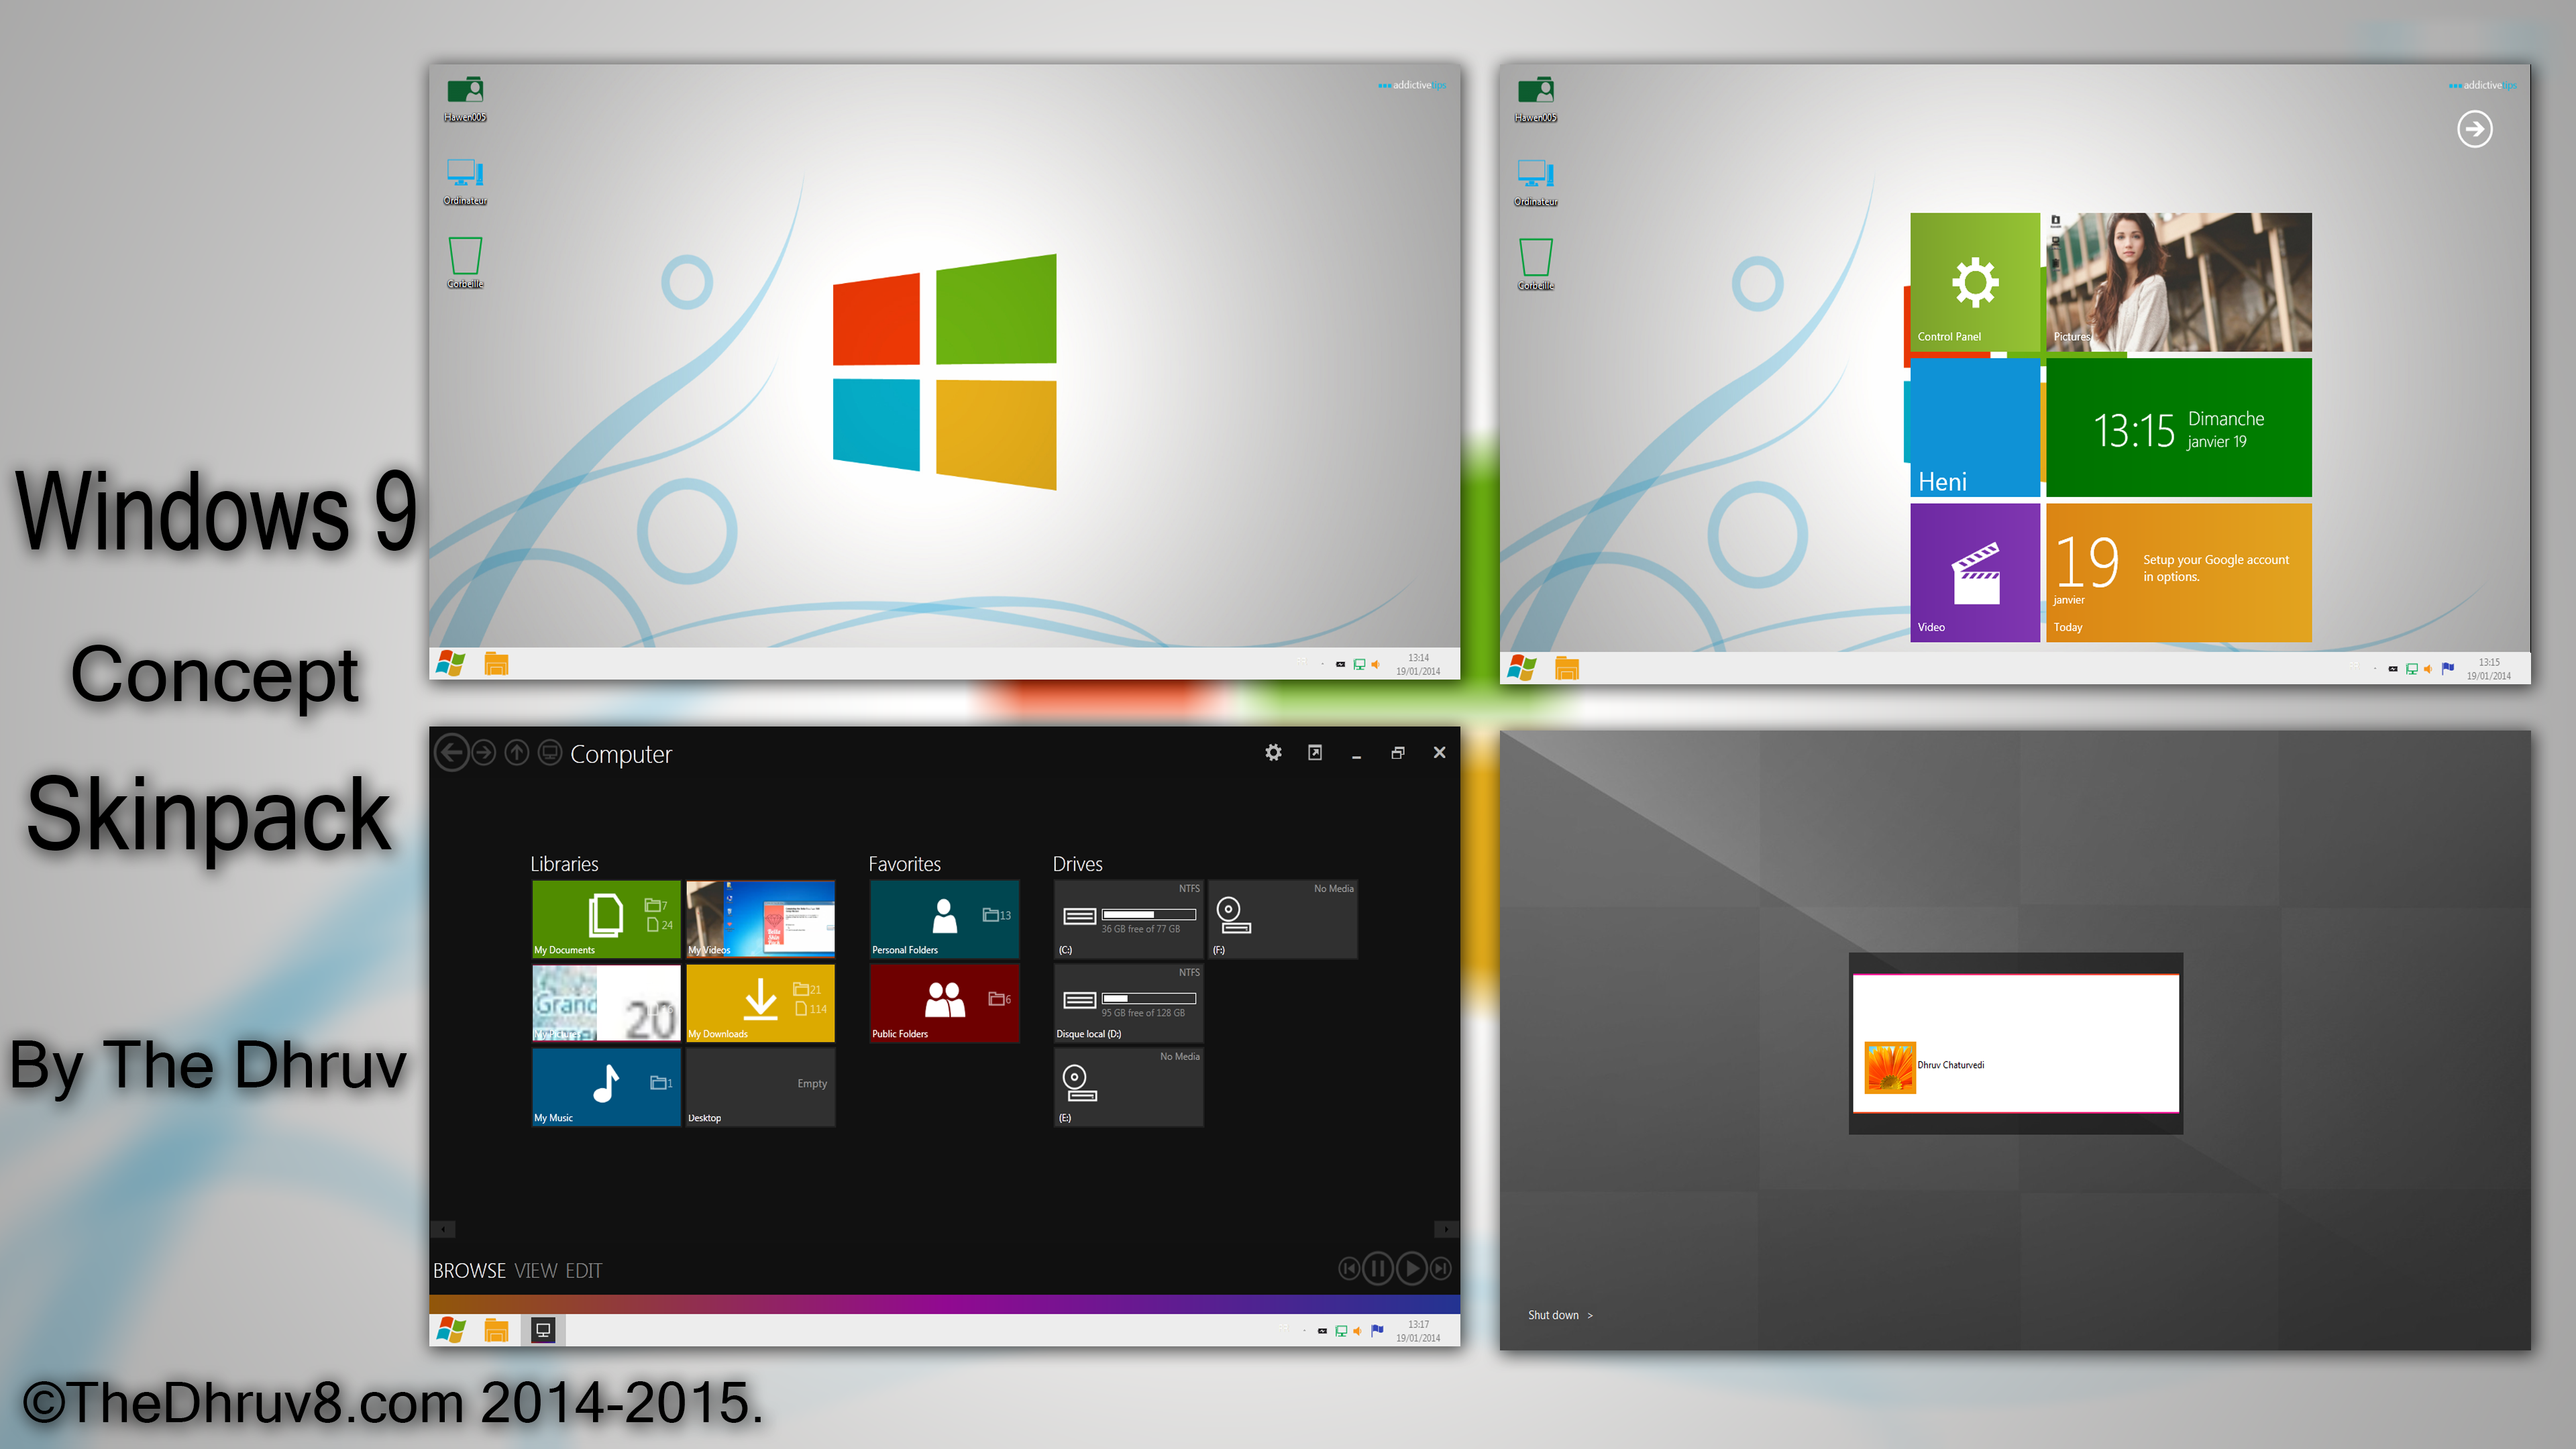Open Ordinateur icon on the top-left desktop
The height and width of the screenshot is (1449, 2576).
465,181
